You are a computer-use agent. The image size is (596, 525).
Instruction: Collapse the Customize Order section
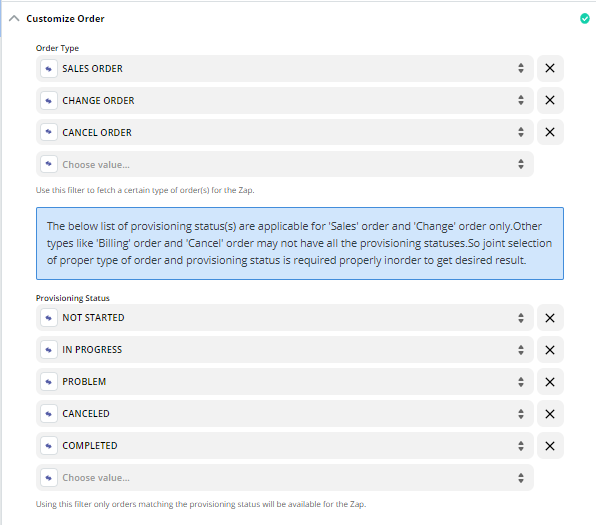[x=14, y=18]
